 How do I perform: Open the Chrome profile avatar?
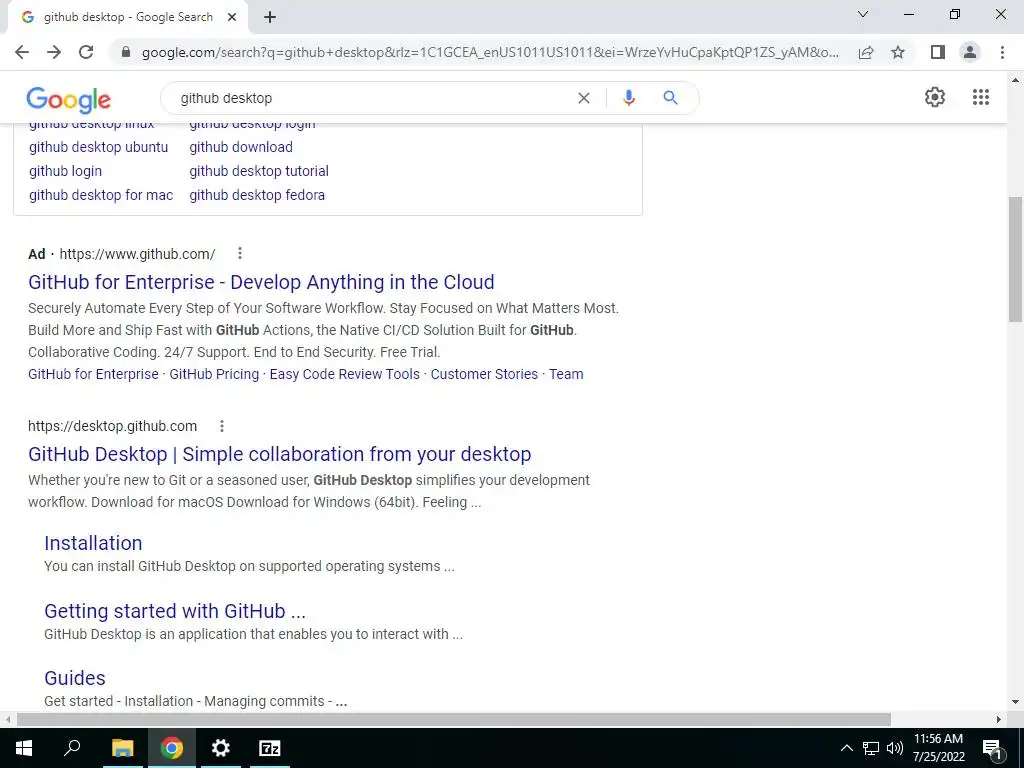[x=970, y=52]
